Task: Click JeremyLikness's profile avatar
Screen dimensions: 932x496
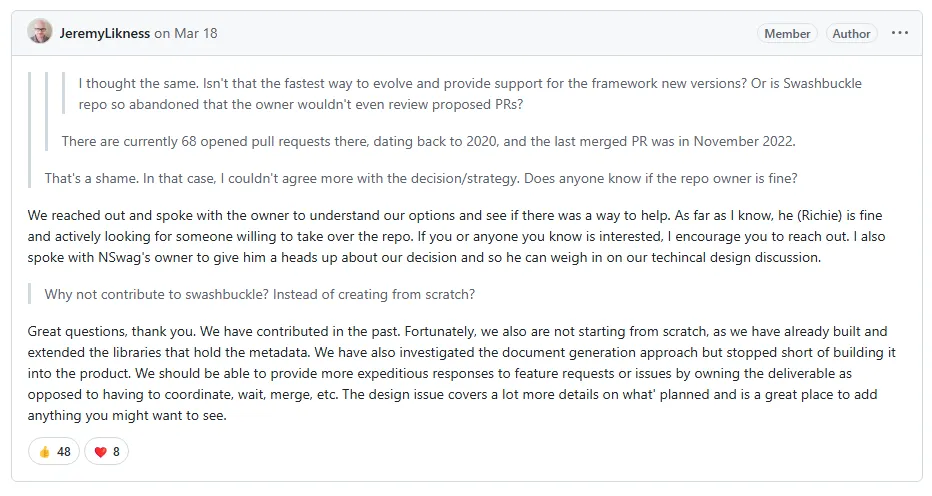Action: tap(41, 33)
